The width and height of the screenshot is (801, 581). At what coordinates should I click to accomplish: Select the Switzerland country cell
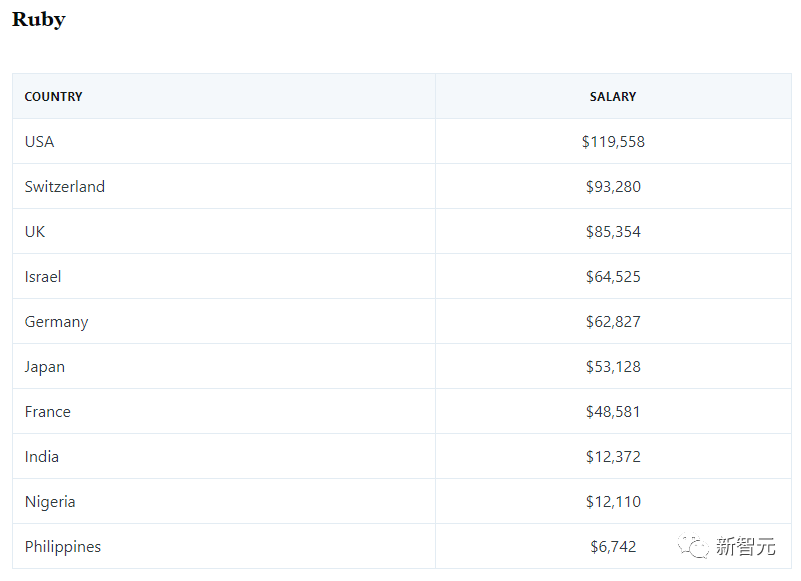(65, 187)
